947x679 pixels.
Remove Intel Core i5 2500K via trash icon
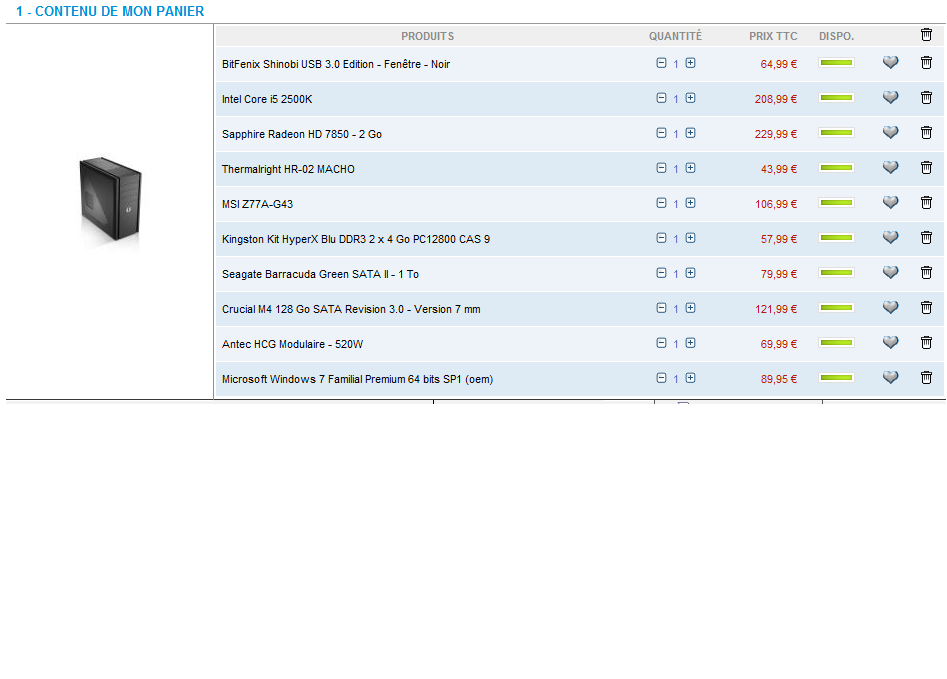tap(926, 98)
